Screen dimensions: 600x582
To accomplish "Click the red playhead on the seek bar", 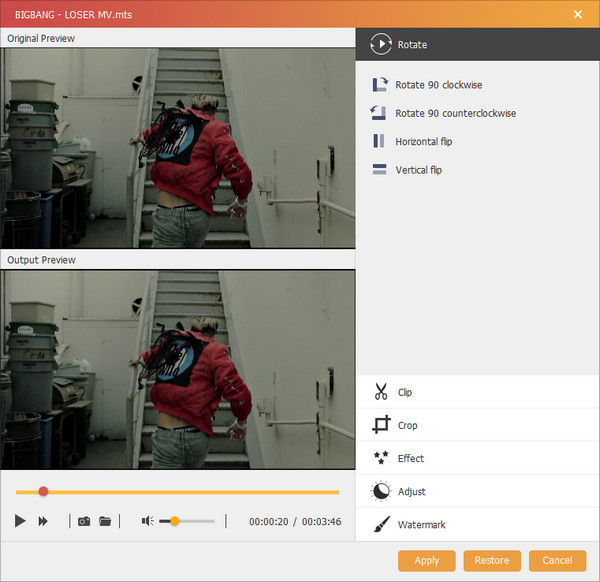I will tap(43, 491).
